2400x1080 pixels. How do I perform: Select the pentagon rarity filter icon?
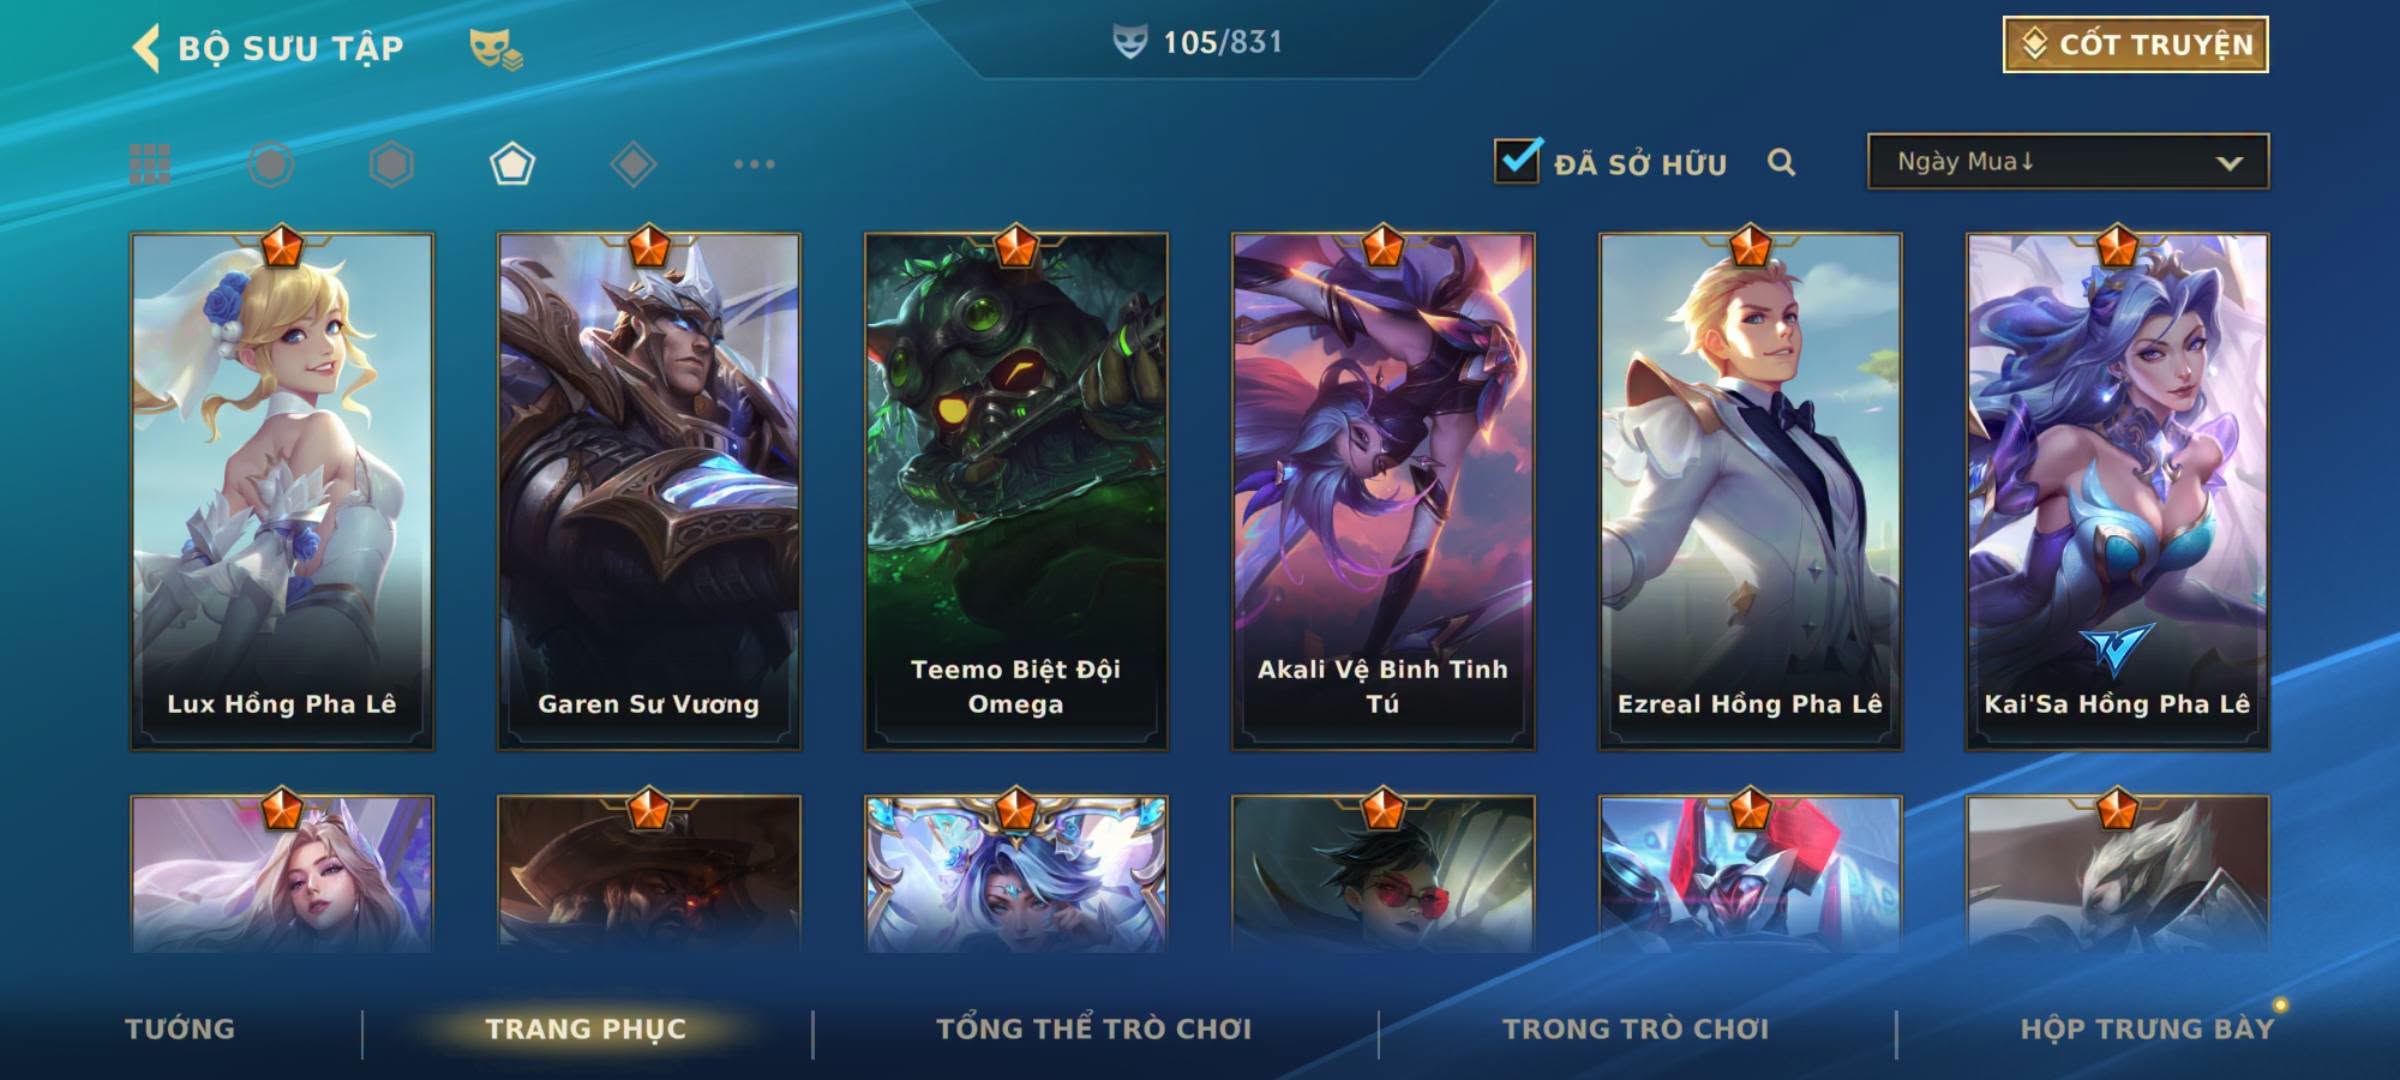click(512, 164)
